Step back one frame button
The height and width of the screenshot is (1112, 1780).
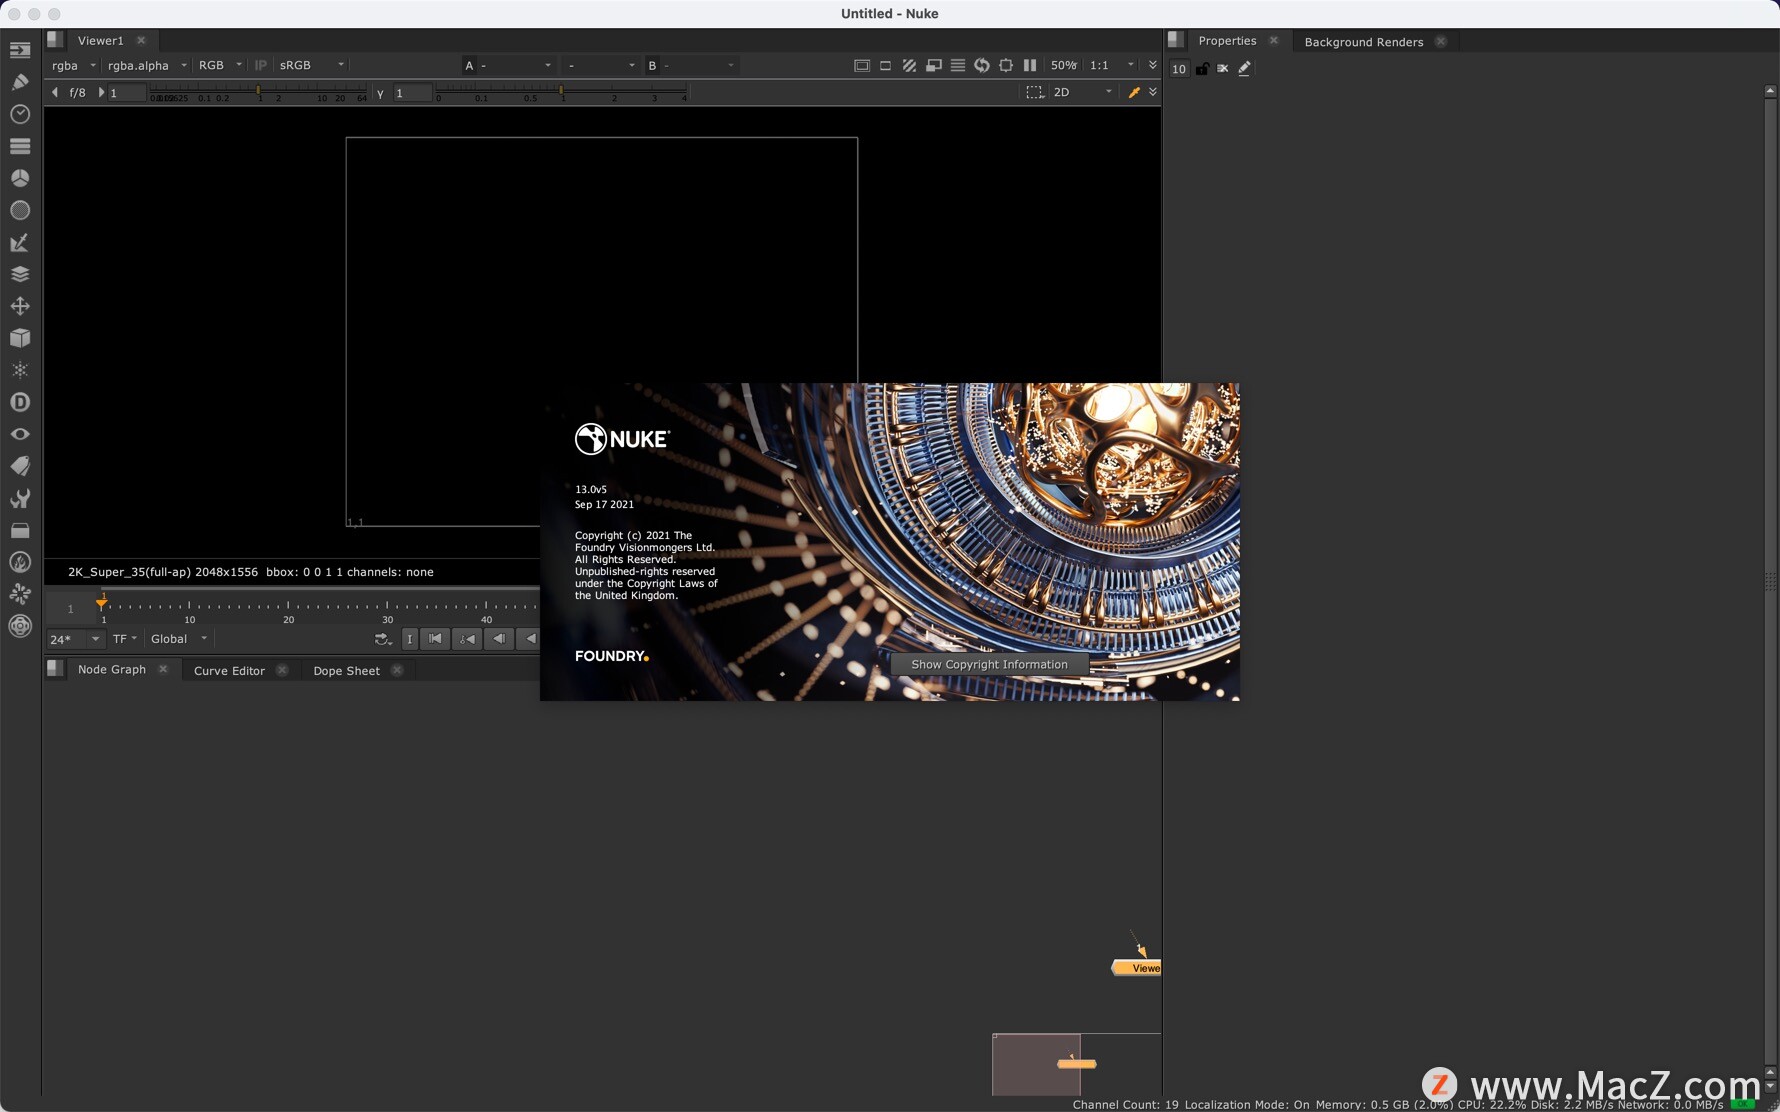click(x=499, y=639)
